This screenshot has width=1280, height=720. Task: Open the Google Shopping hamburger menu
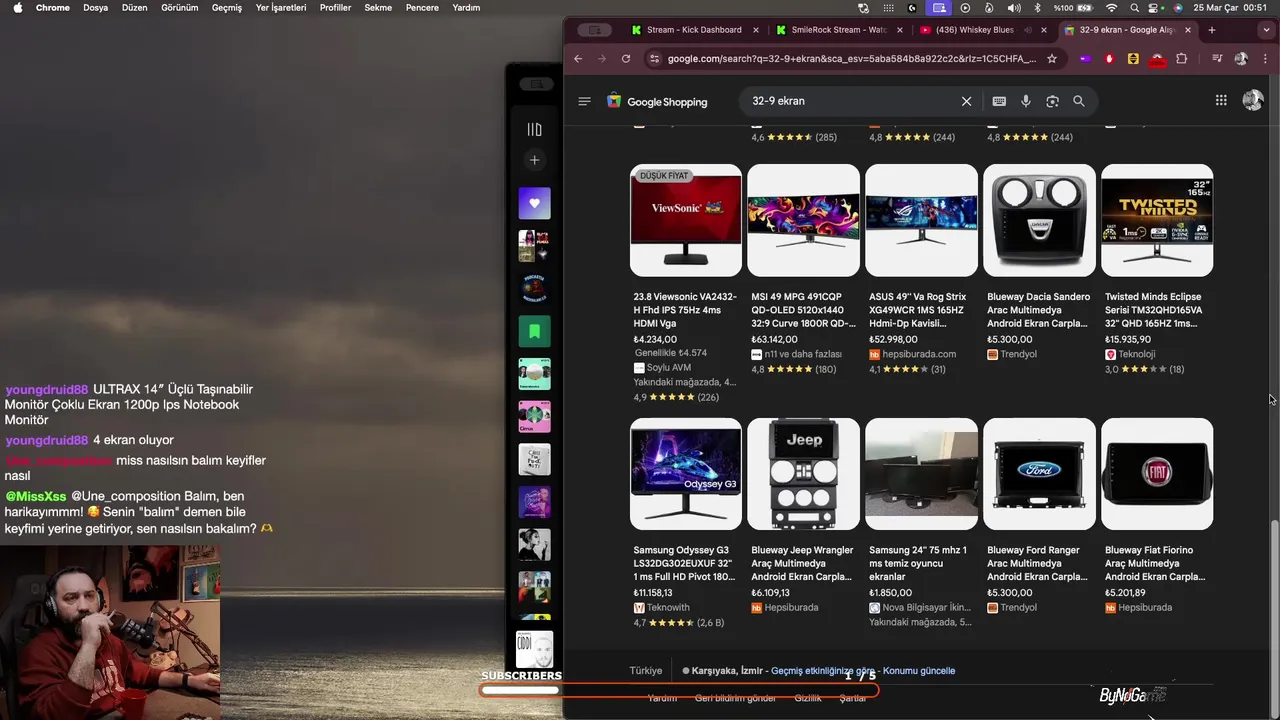(585, 101)
